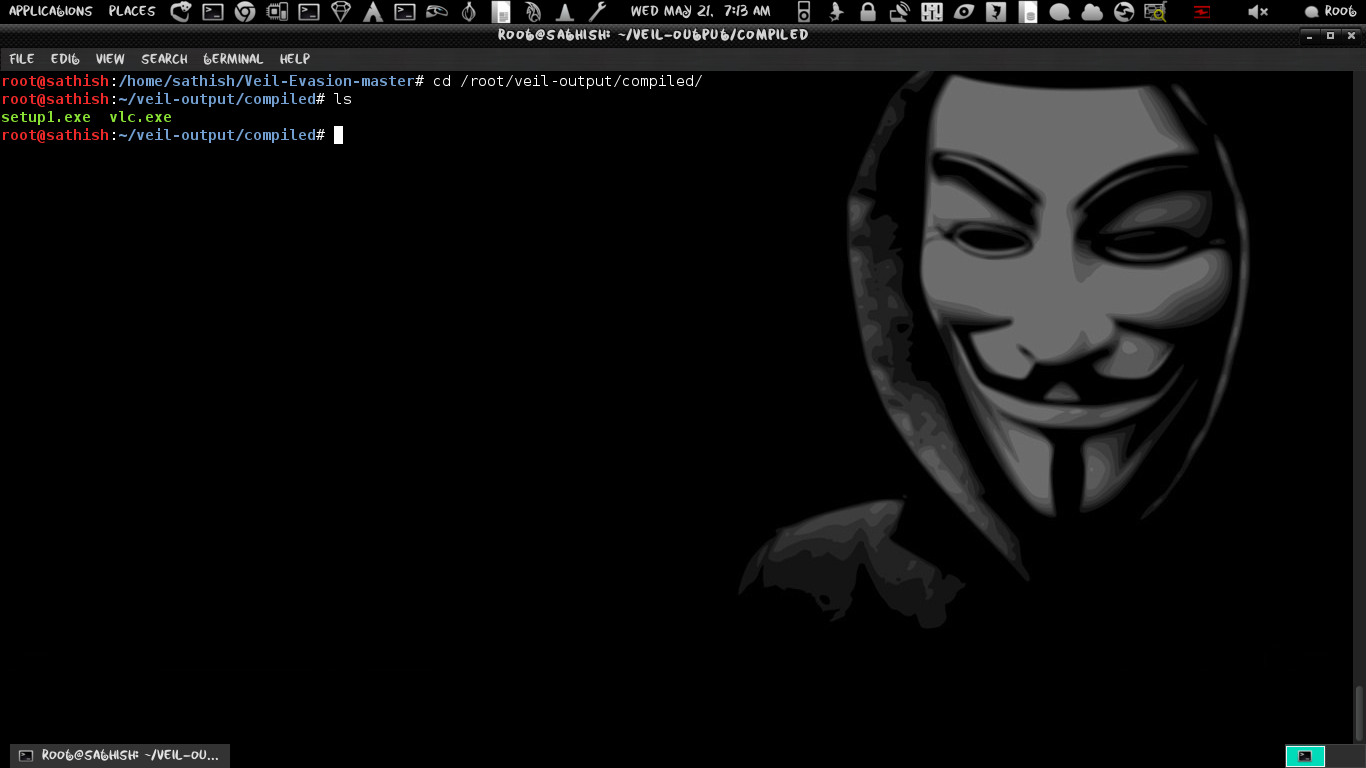Select the cyan workspace switcher thumbnail
This screenshot has height=768, width=1366.
1305,756
